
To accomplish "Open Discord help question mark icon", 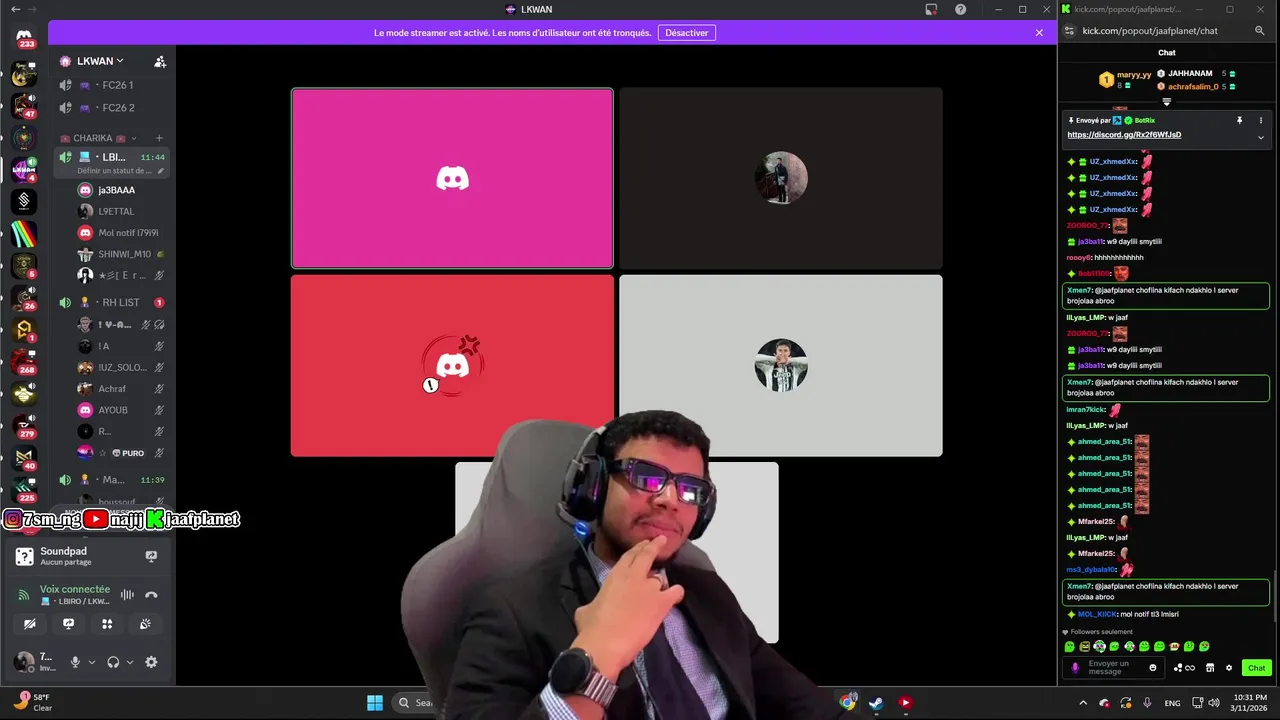I will point(960,9).
